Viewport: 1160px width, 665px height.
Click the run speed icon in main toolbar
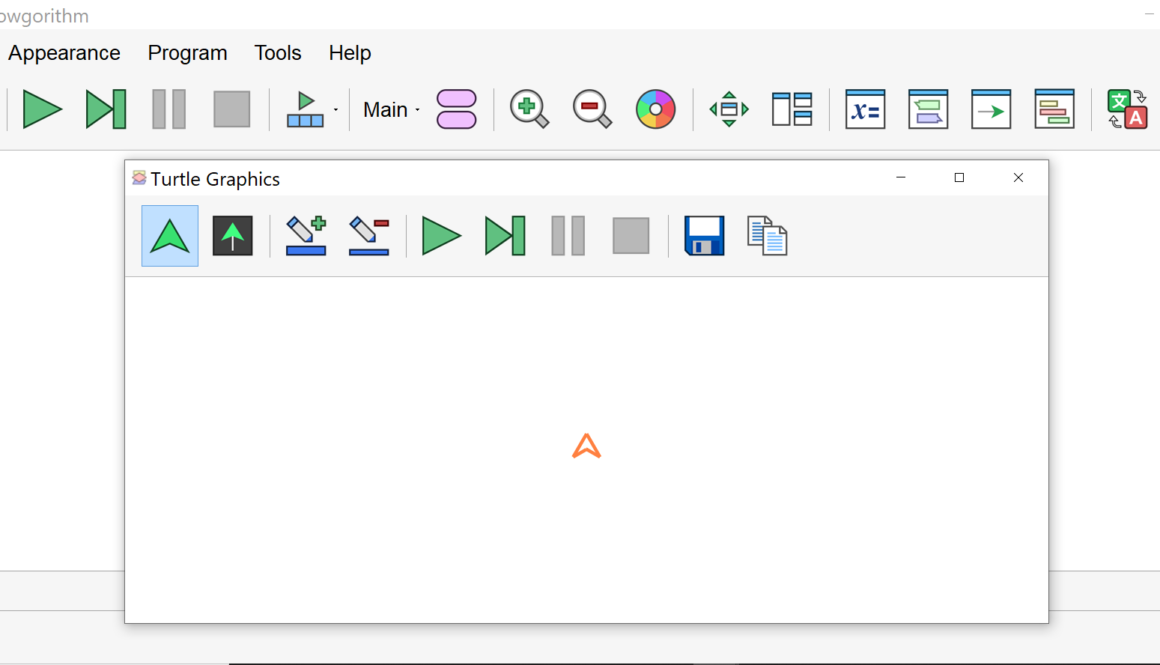tap(306, 109)
